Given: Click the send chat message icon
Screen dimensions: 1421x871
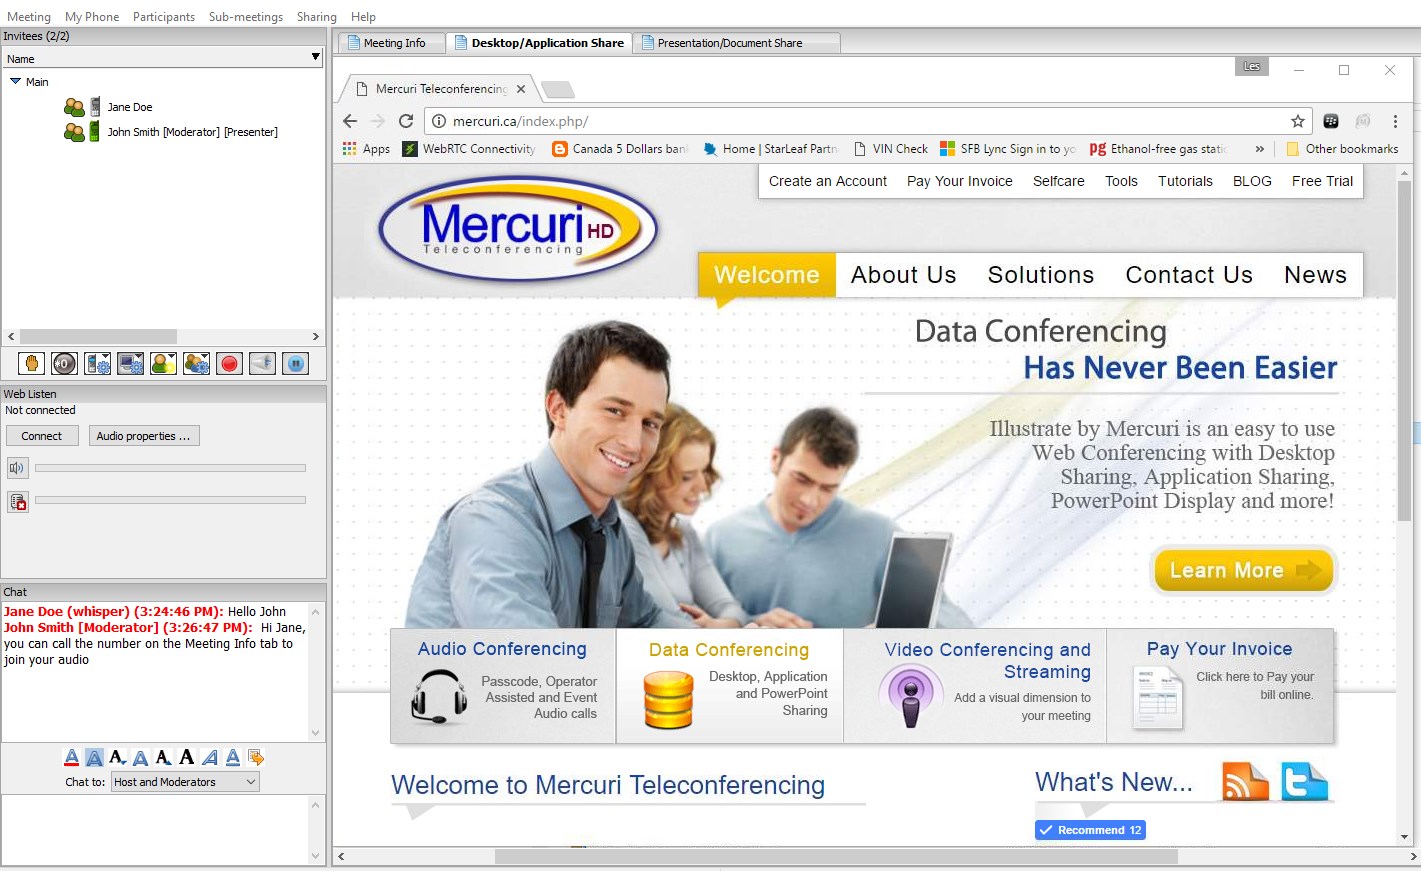Looking at the screenshot, I should (256, 757).
